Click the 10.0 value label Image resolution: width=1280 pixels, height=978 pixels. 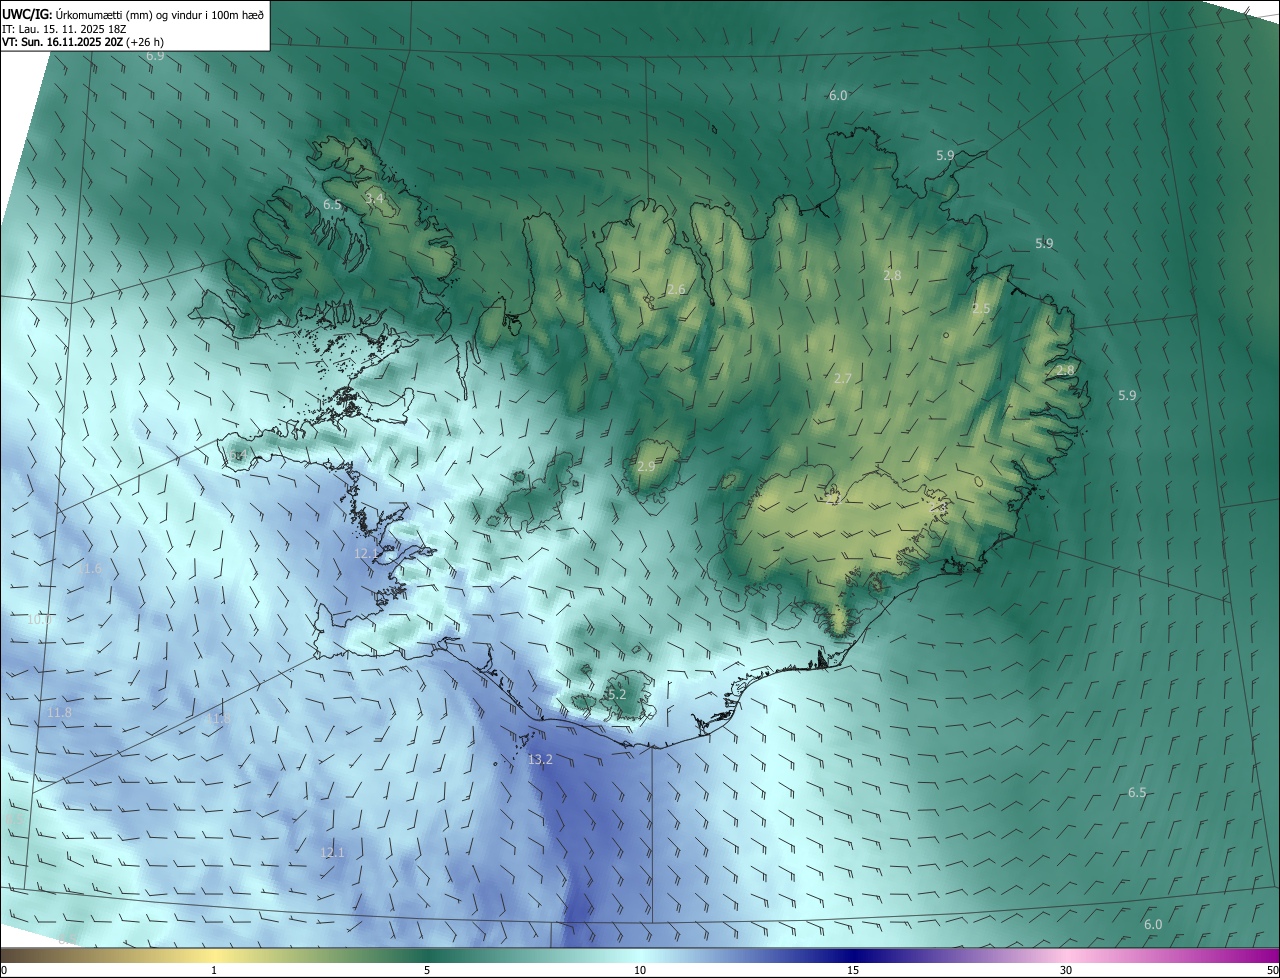(40, 620)
